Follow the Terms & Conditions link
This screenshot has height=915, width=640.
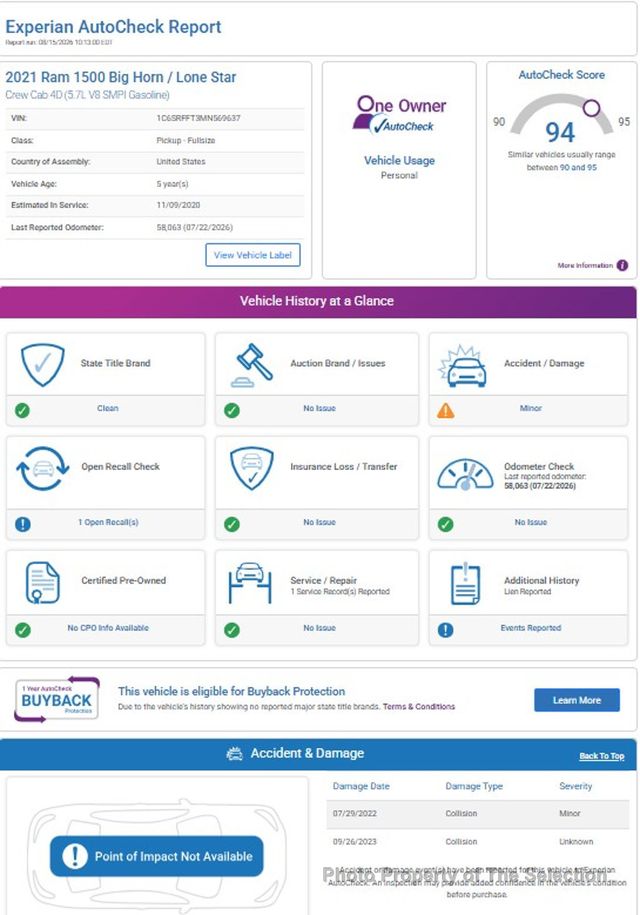click(419, 707)
